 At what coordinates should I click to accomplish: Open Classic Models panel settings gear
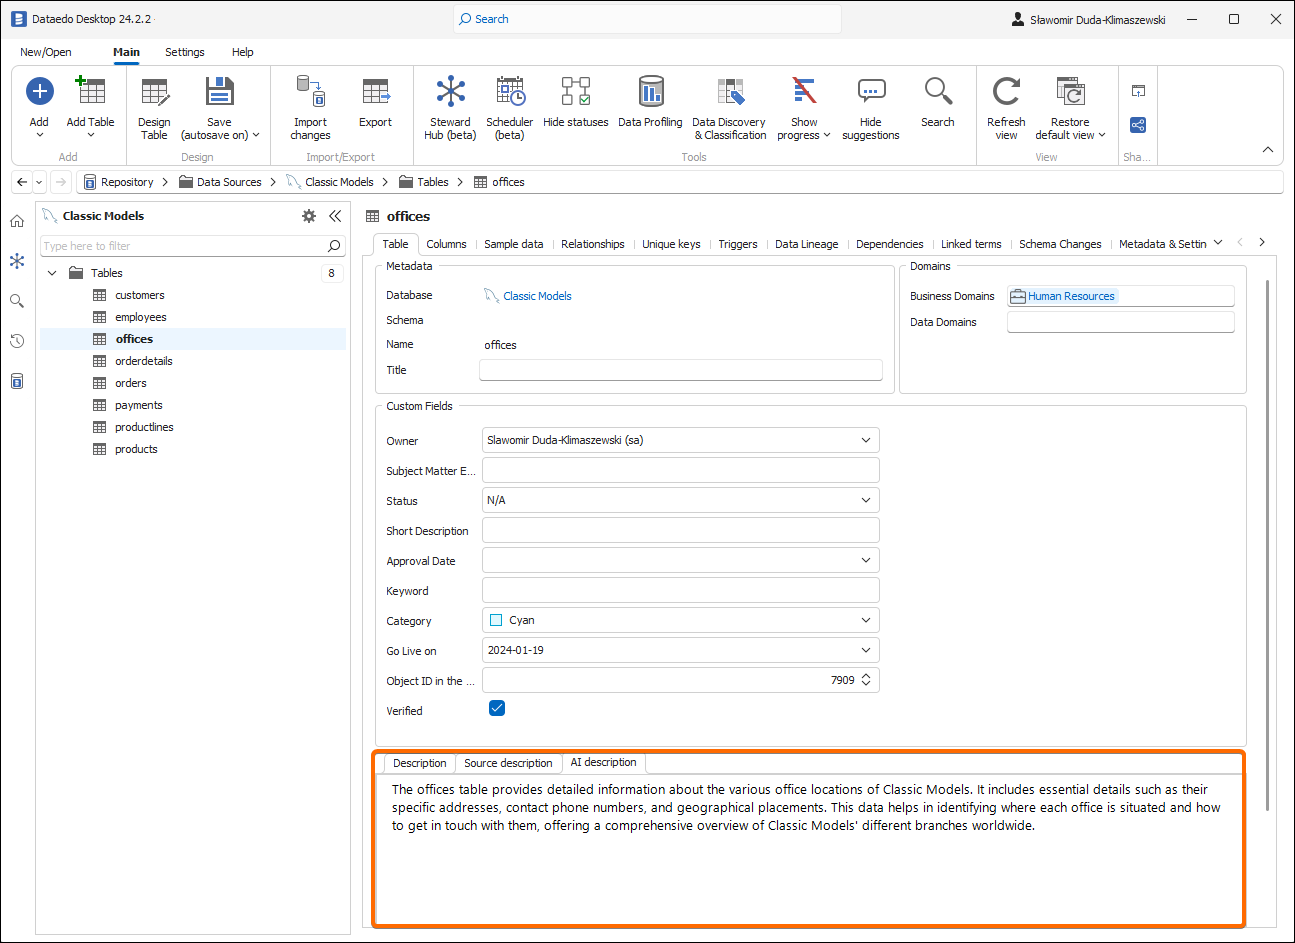click(309, 216)
